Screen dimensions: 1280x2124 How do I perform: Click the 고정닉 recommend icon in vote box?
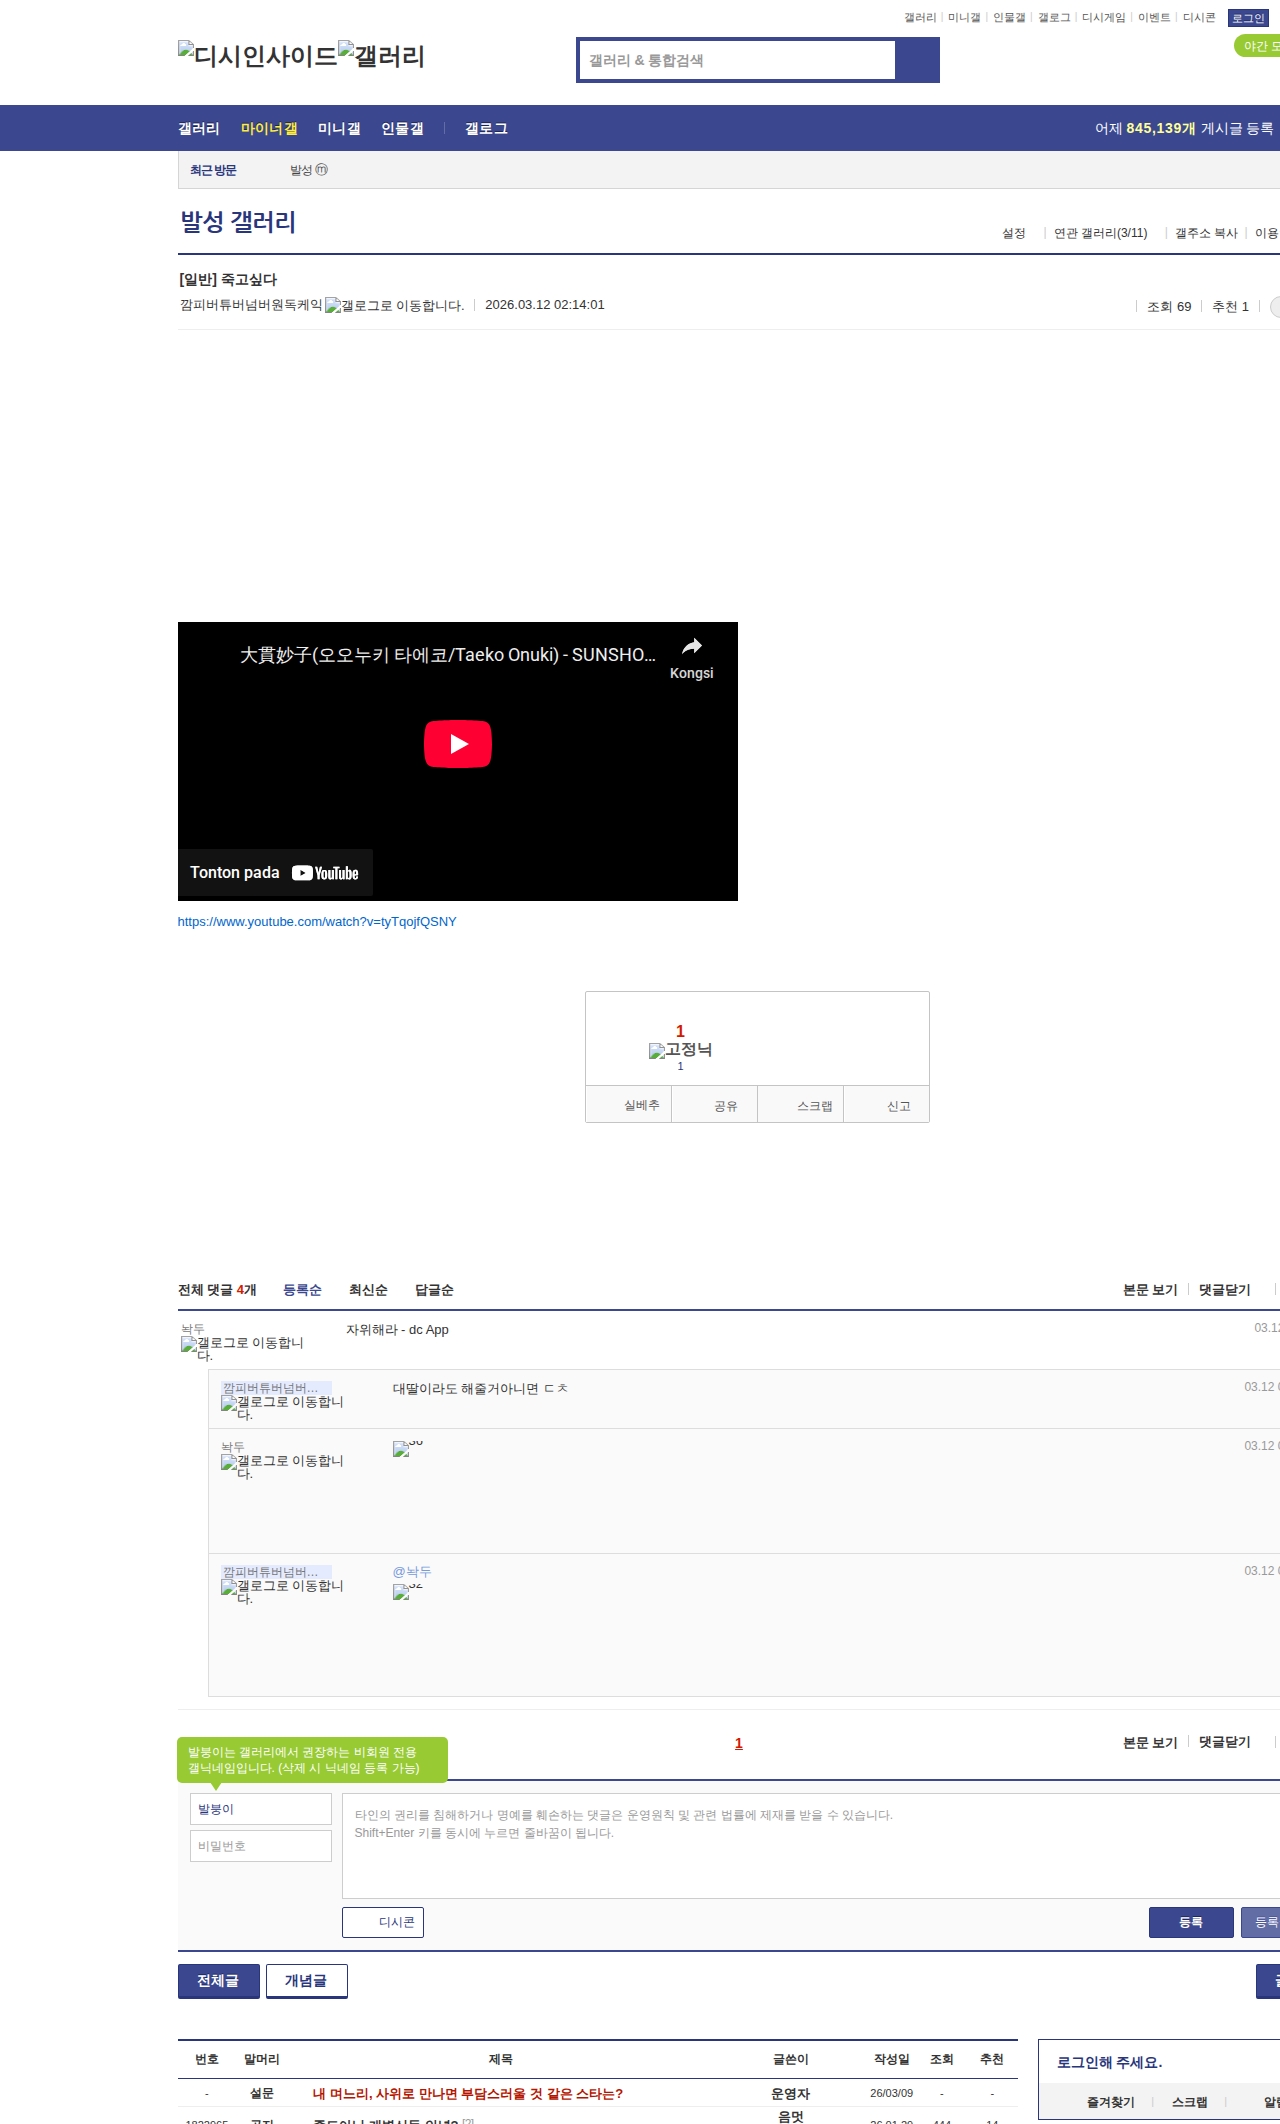pos(657,1051)
